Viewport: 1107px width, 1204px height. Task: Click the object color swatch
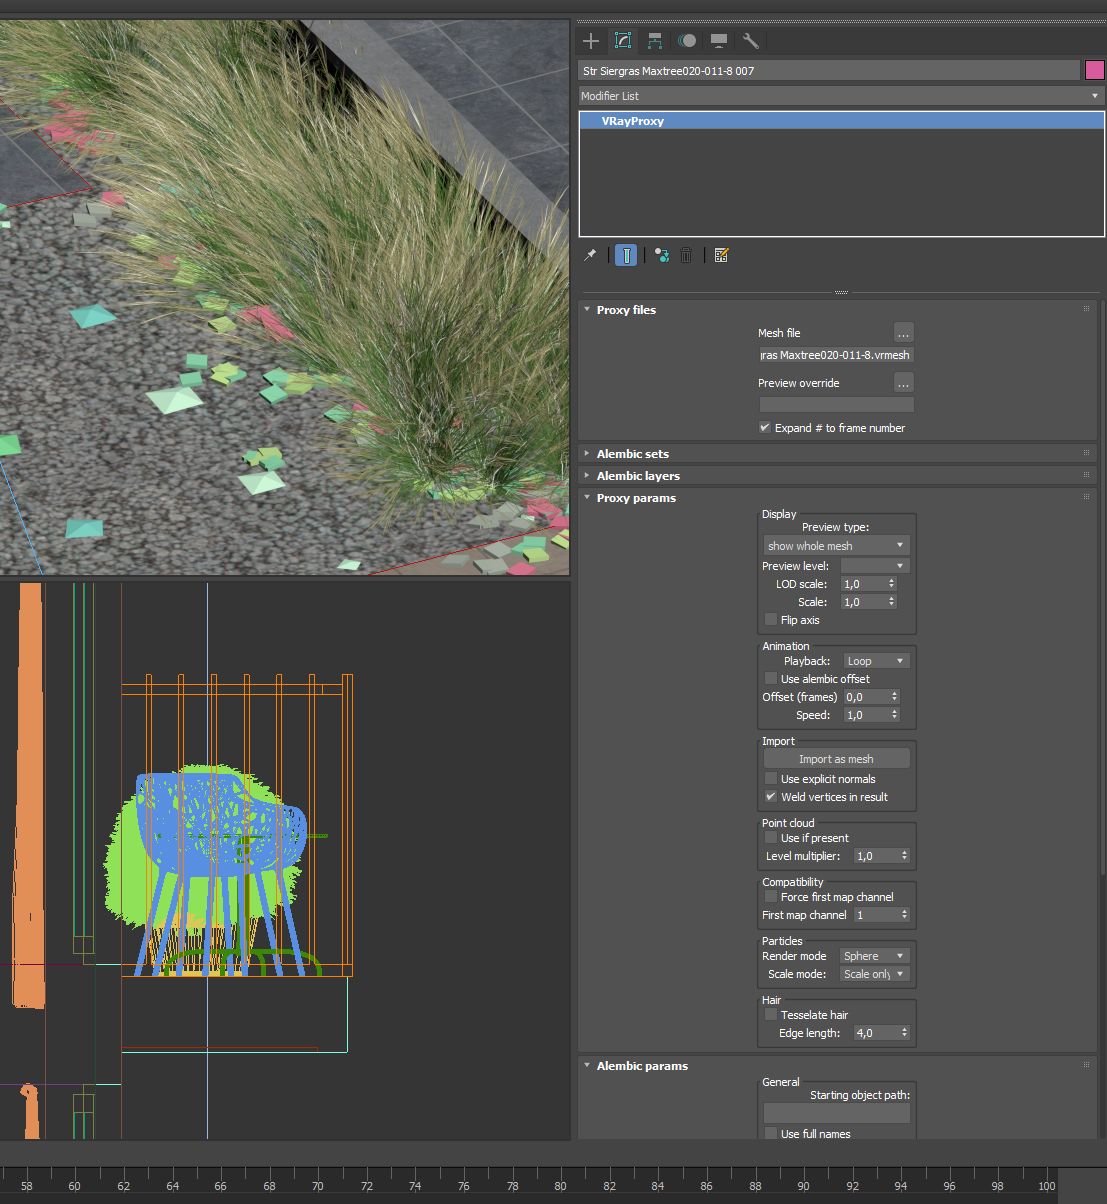tap(1095, 70)
